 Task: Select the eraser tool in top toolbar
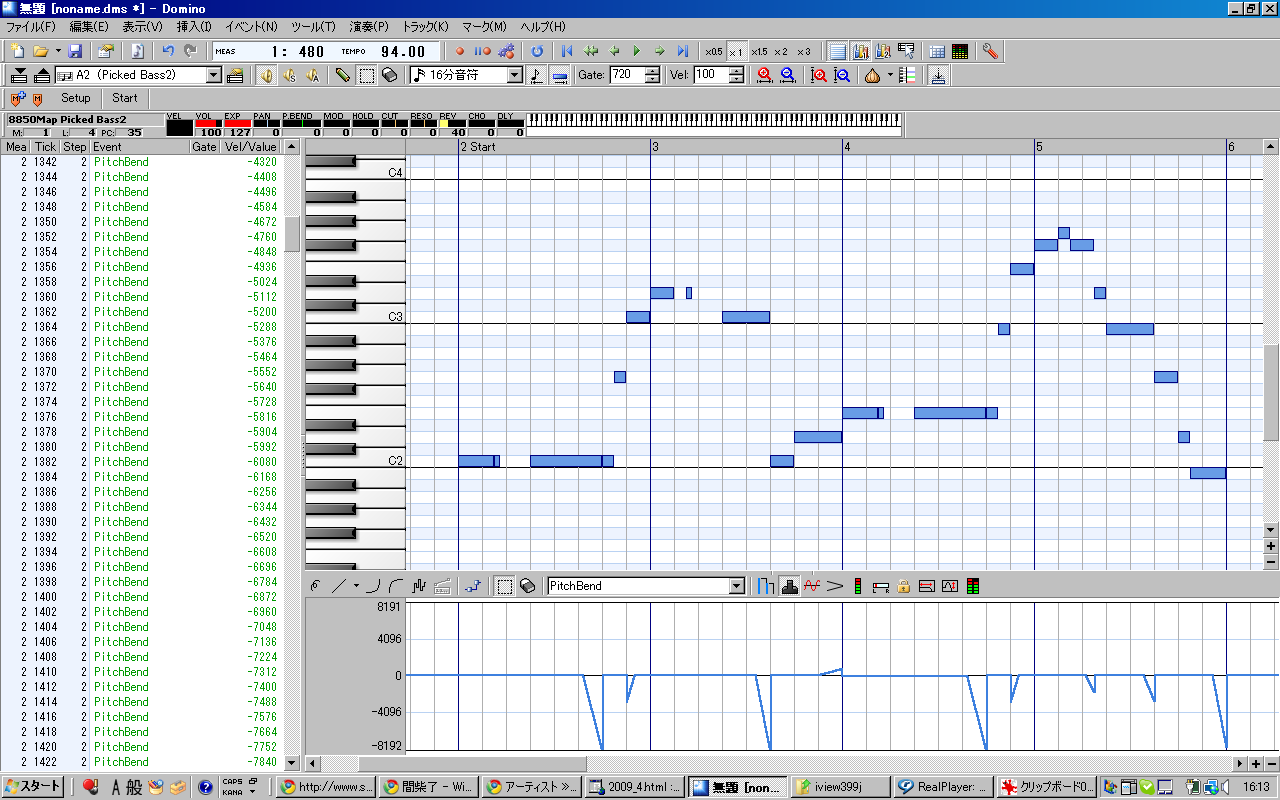[x=390, y=75]
